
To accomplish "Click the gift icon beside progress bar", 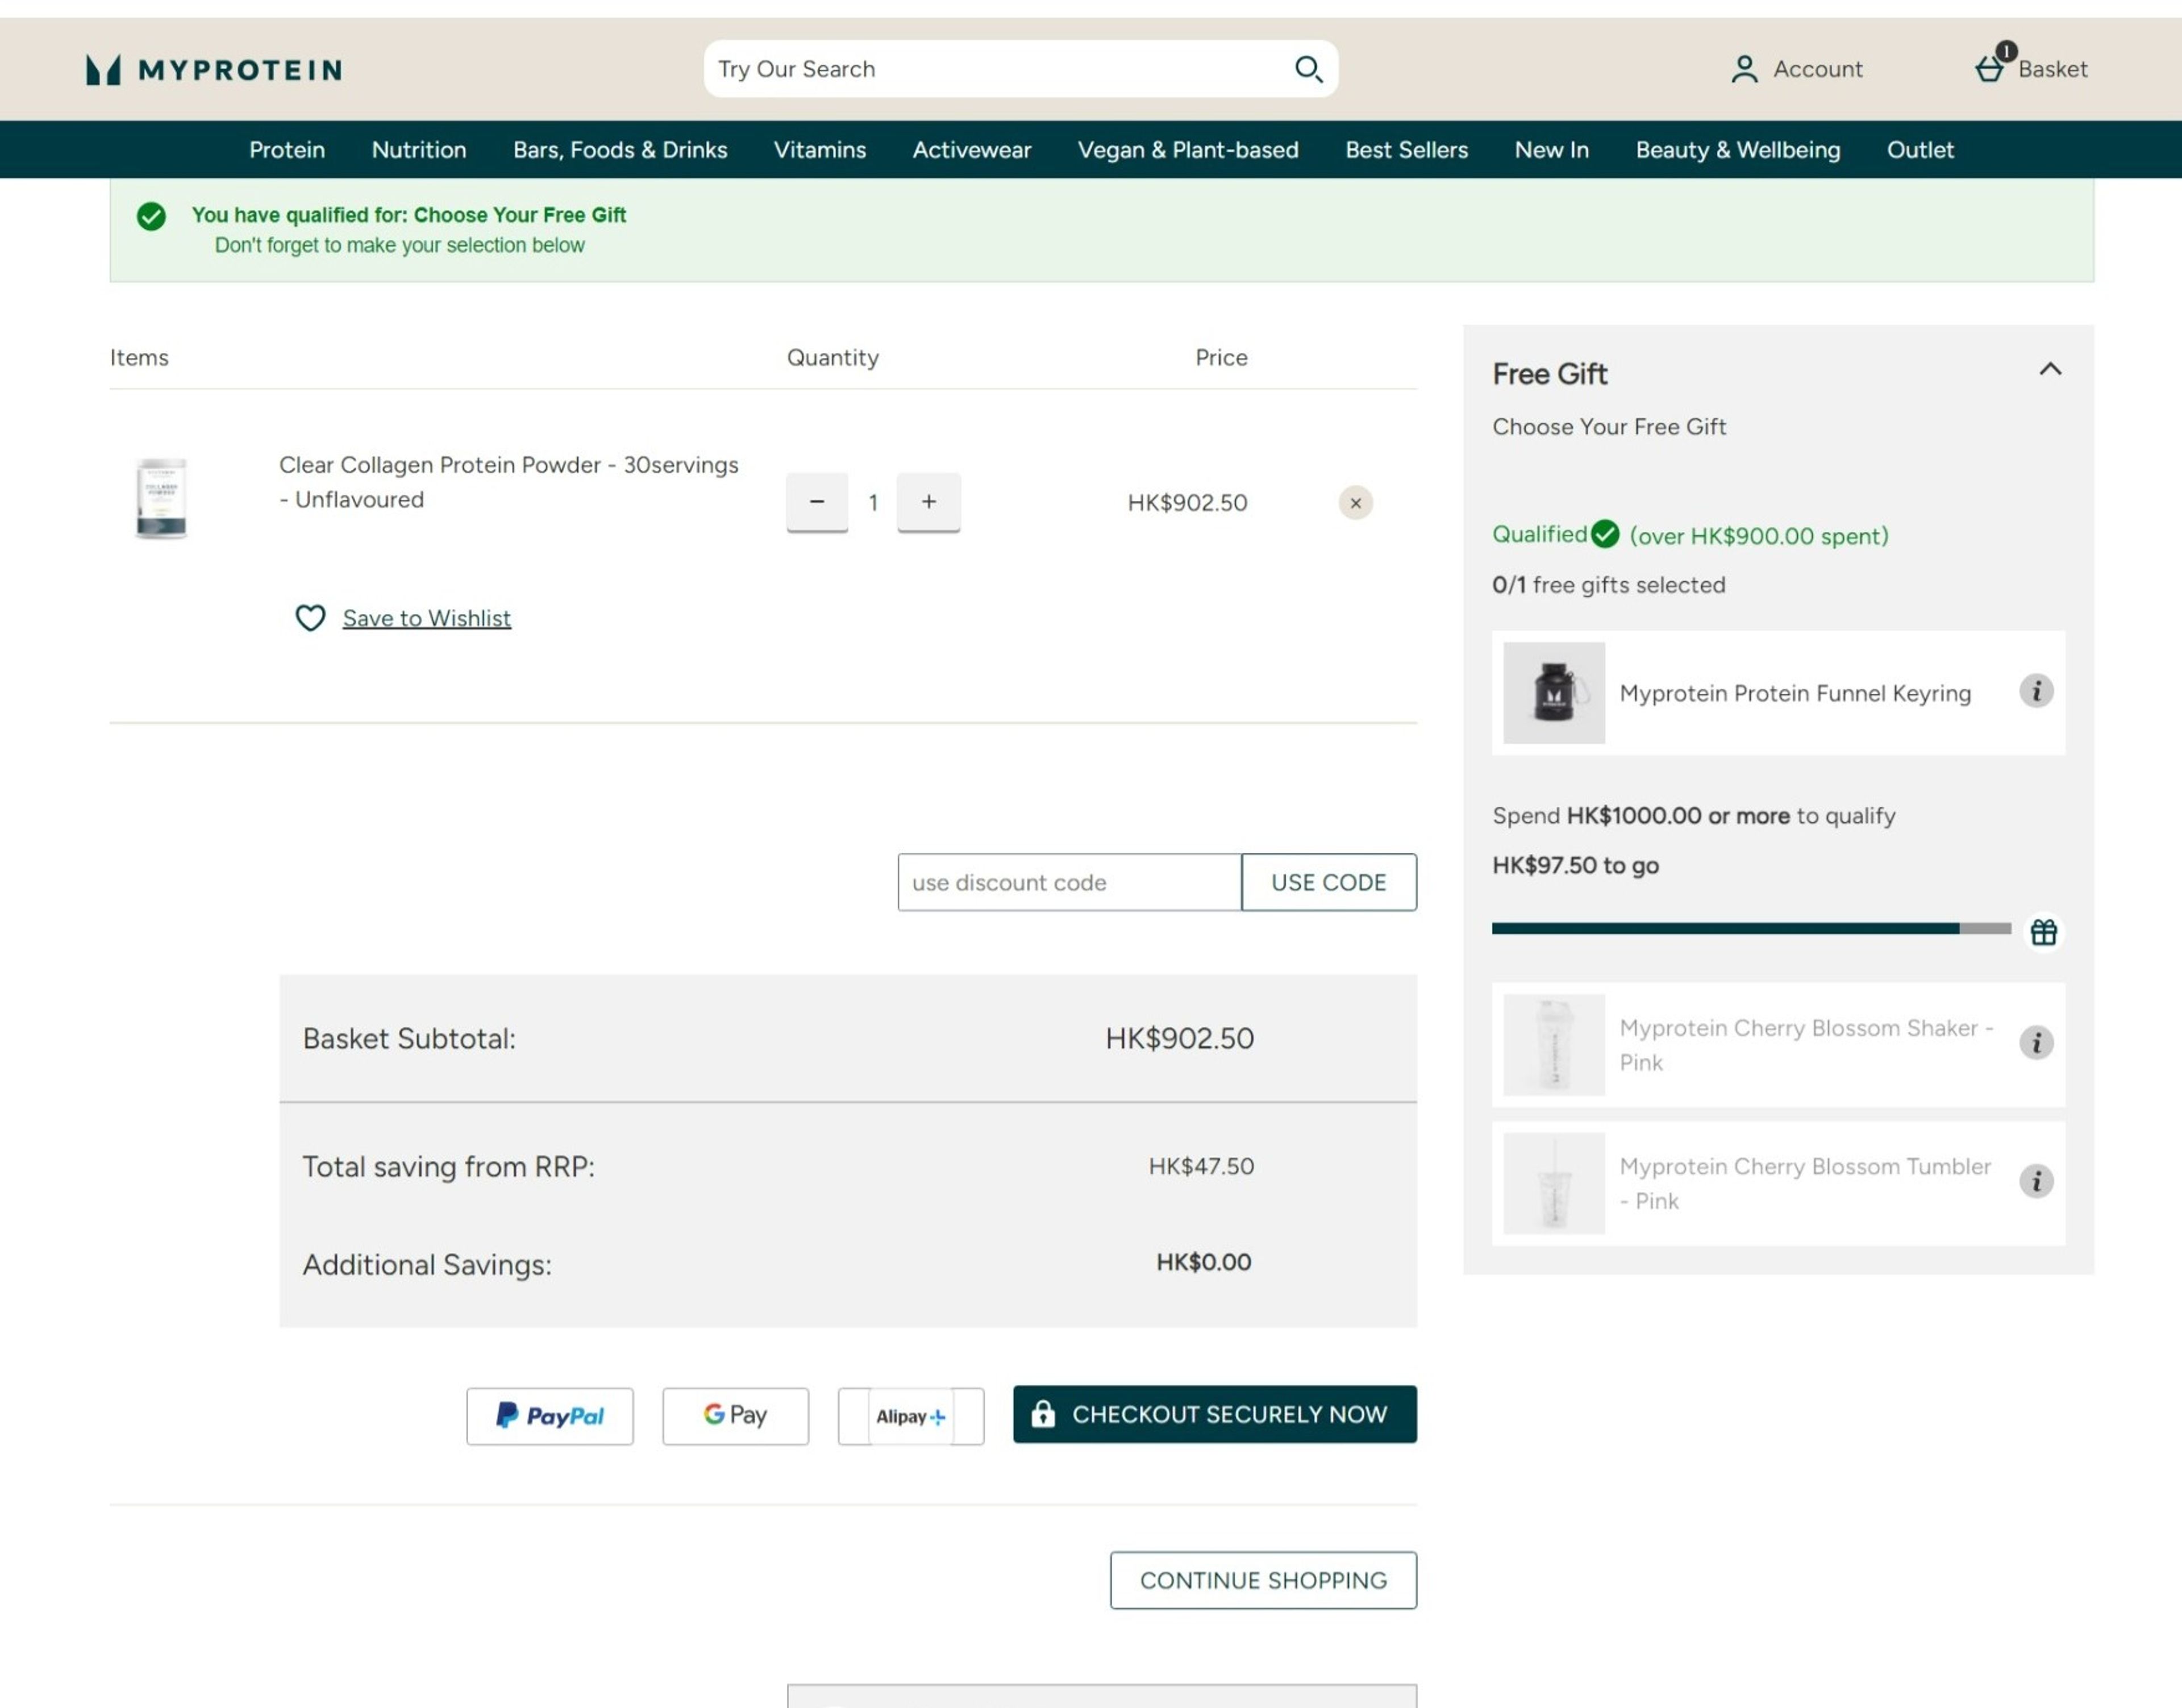I will [2044, 932].
